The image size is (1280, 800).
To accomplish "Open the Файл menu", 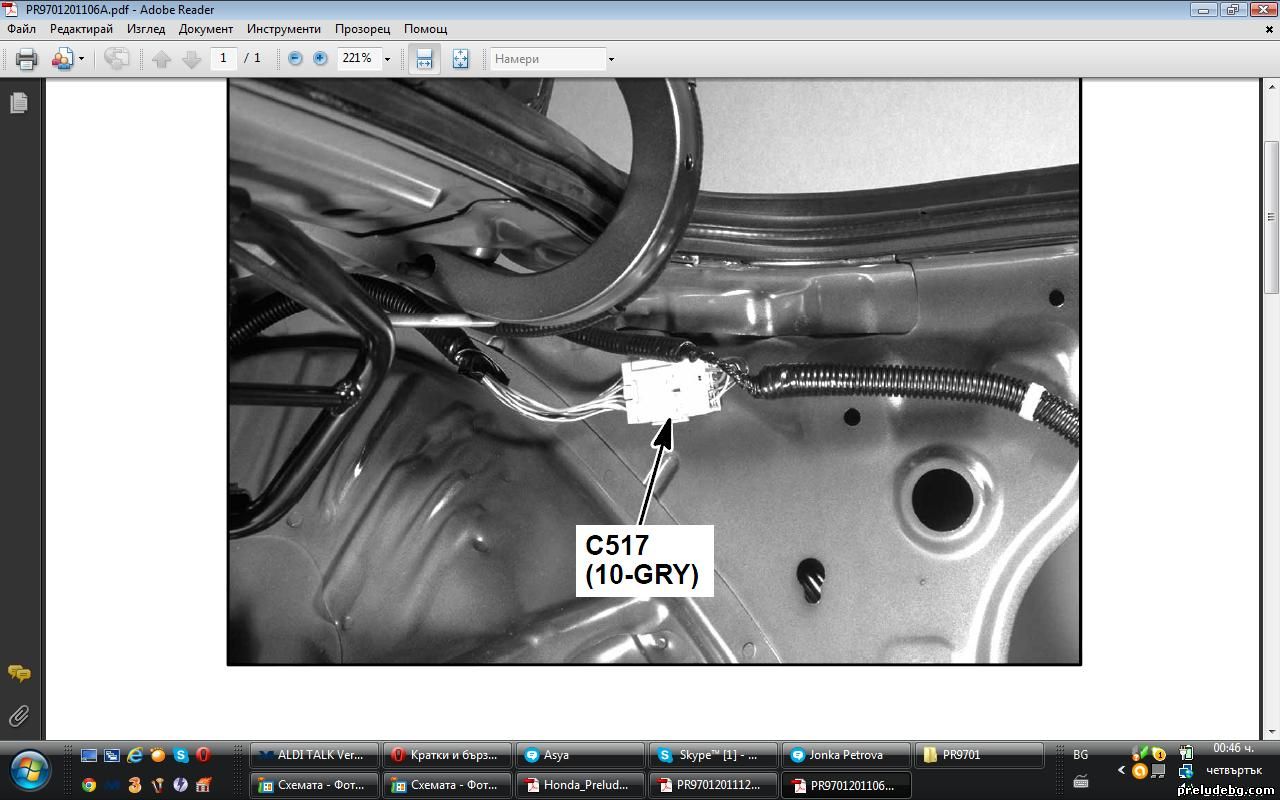I will coord(21,29).
